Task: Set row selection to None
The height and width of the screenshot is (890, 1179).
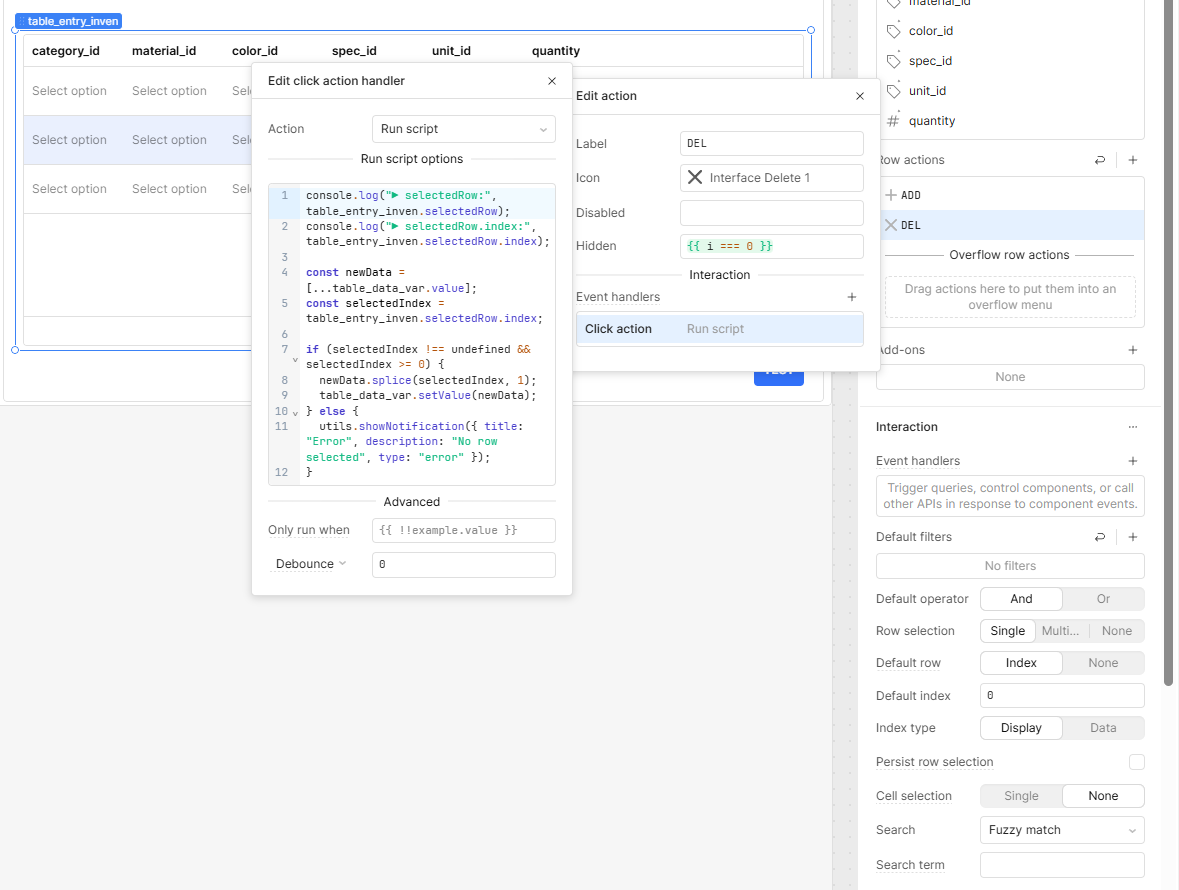Action: click(1117, 631)
